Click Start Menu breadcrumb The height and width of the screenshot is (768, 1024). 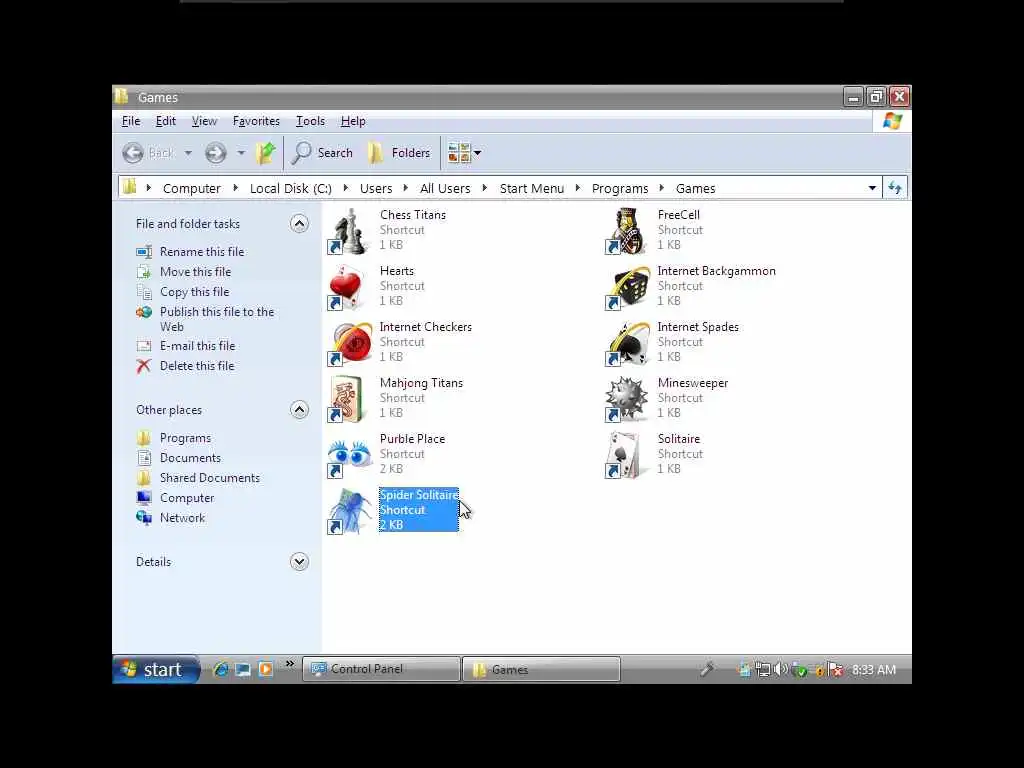(532, 188)
